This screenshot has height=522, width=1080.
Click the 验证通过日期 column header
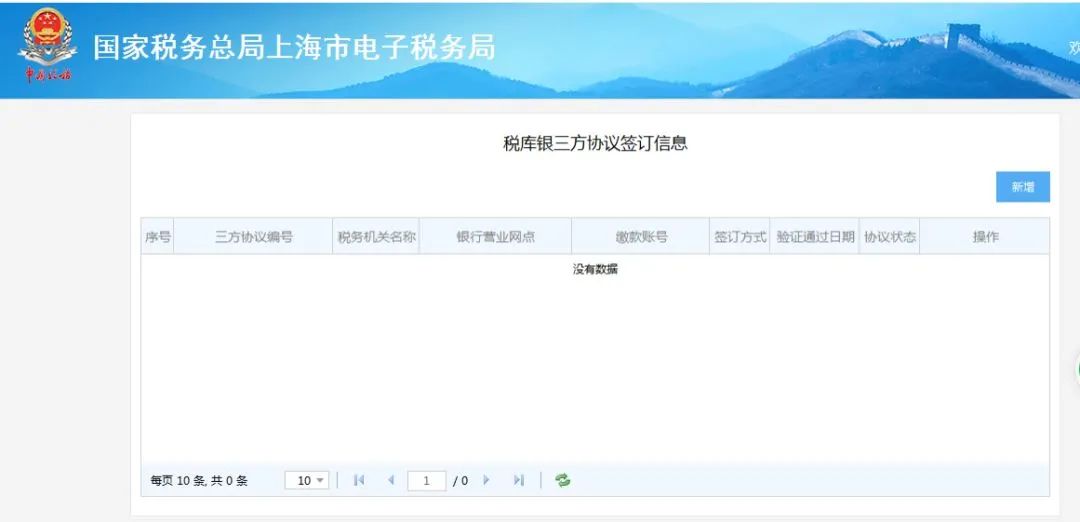pos(815,237)
